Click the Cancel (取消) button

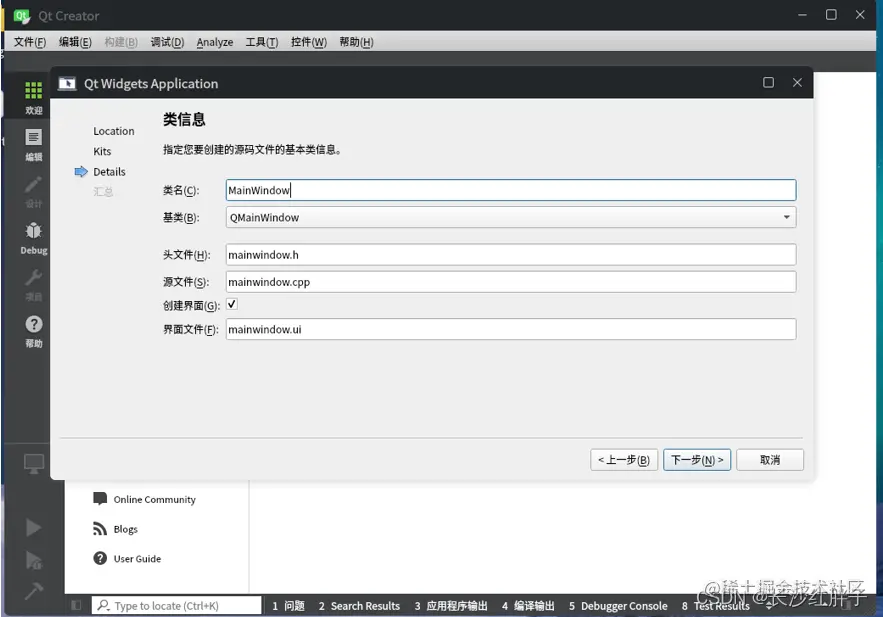tap(770, 460)
